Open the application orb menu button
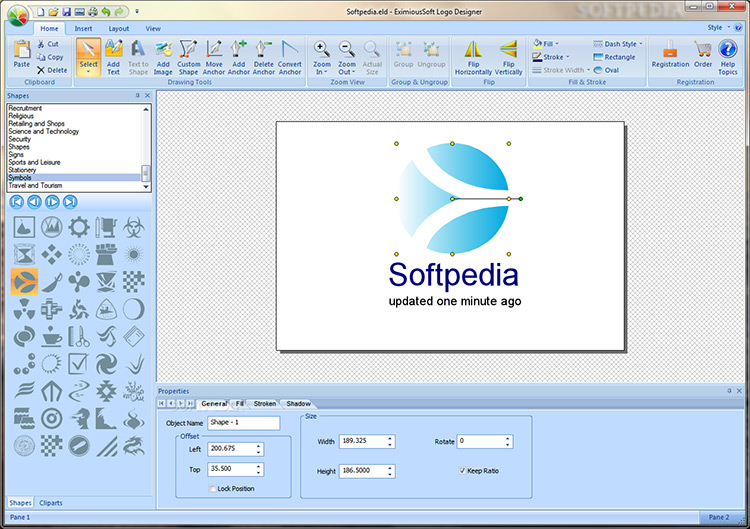750x529 pixels. 18,15
